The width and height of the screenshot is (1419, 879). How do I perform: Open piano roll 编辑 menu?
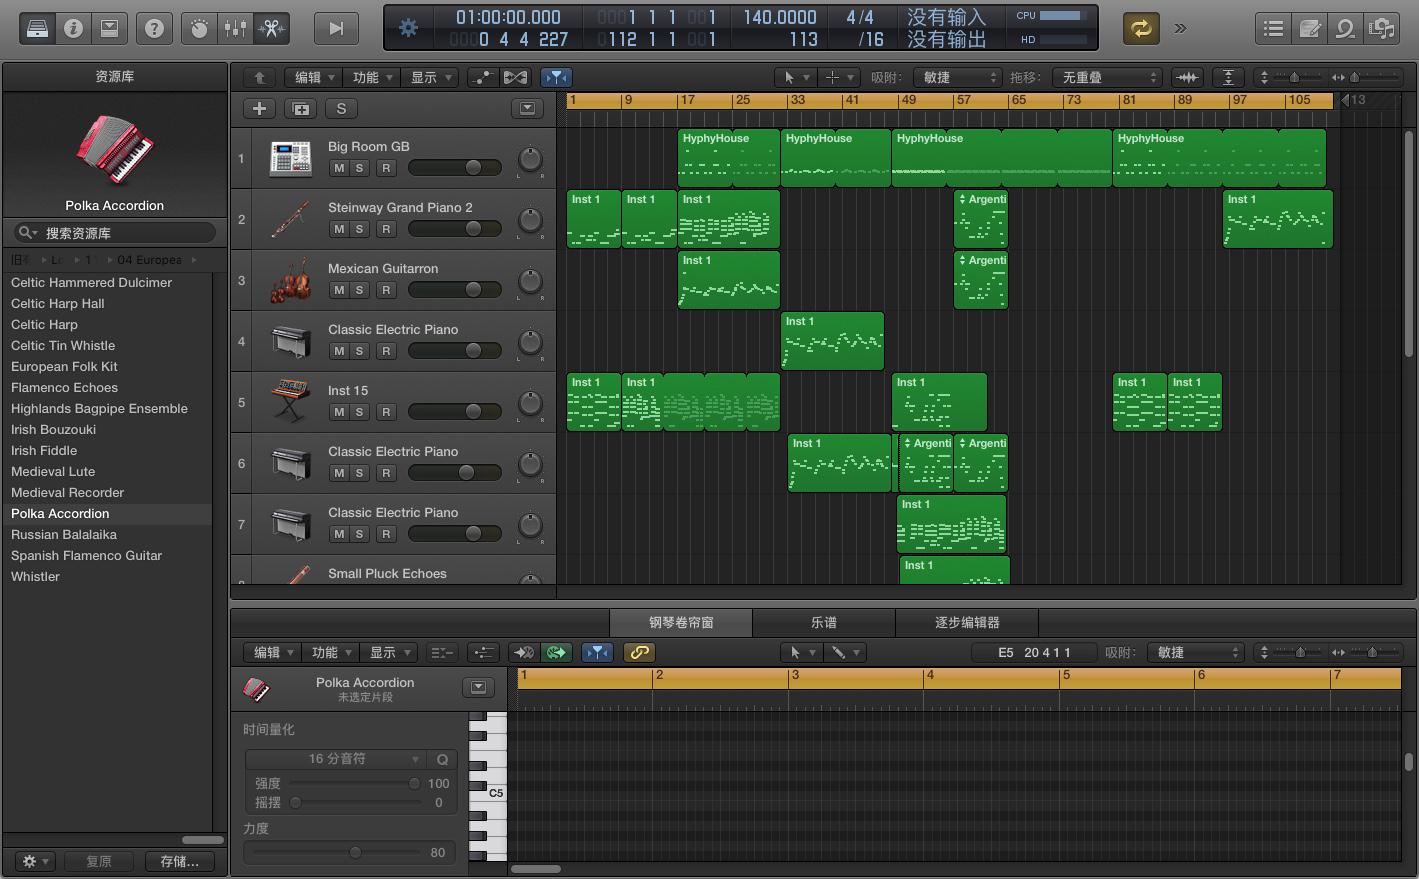pos(273,652)
